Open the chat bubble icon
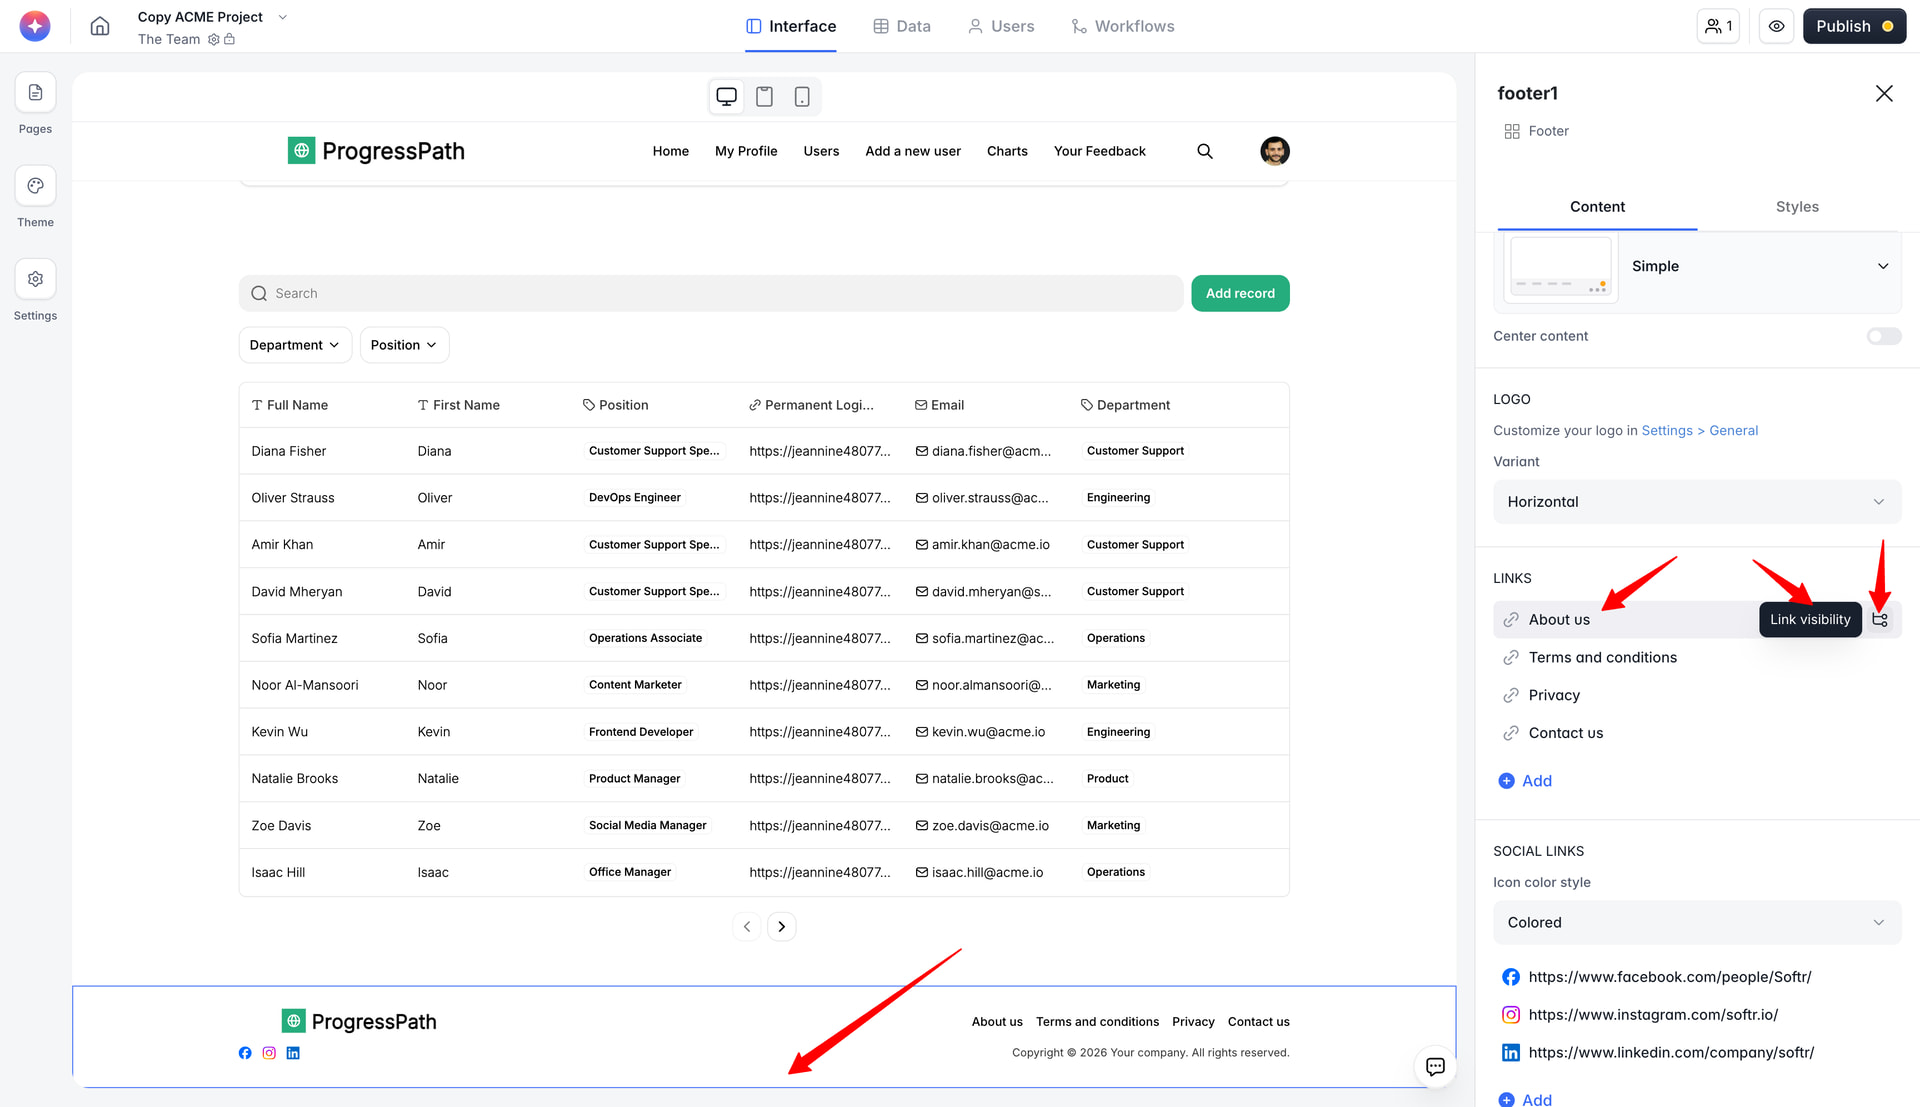This screenshot has height=1107, width=1920. [x=1435, y=1066]
